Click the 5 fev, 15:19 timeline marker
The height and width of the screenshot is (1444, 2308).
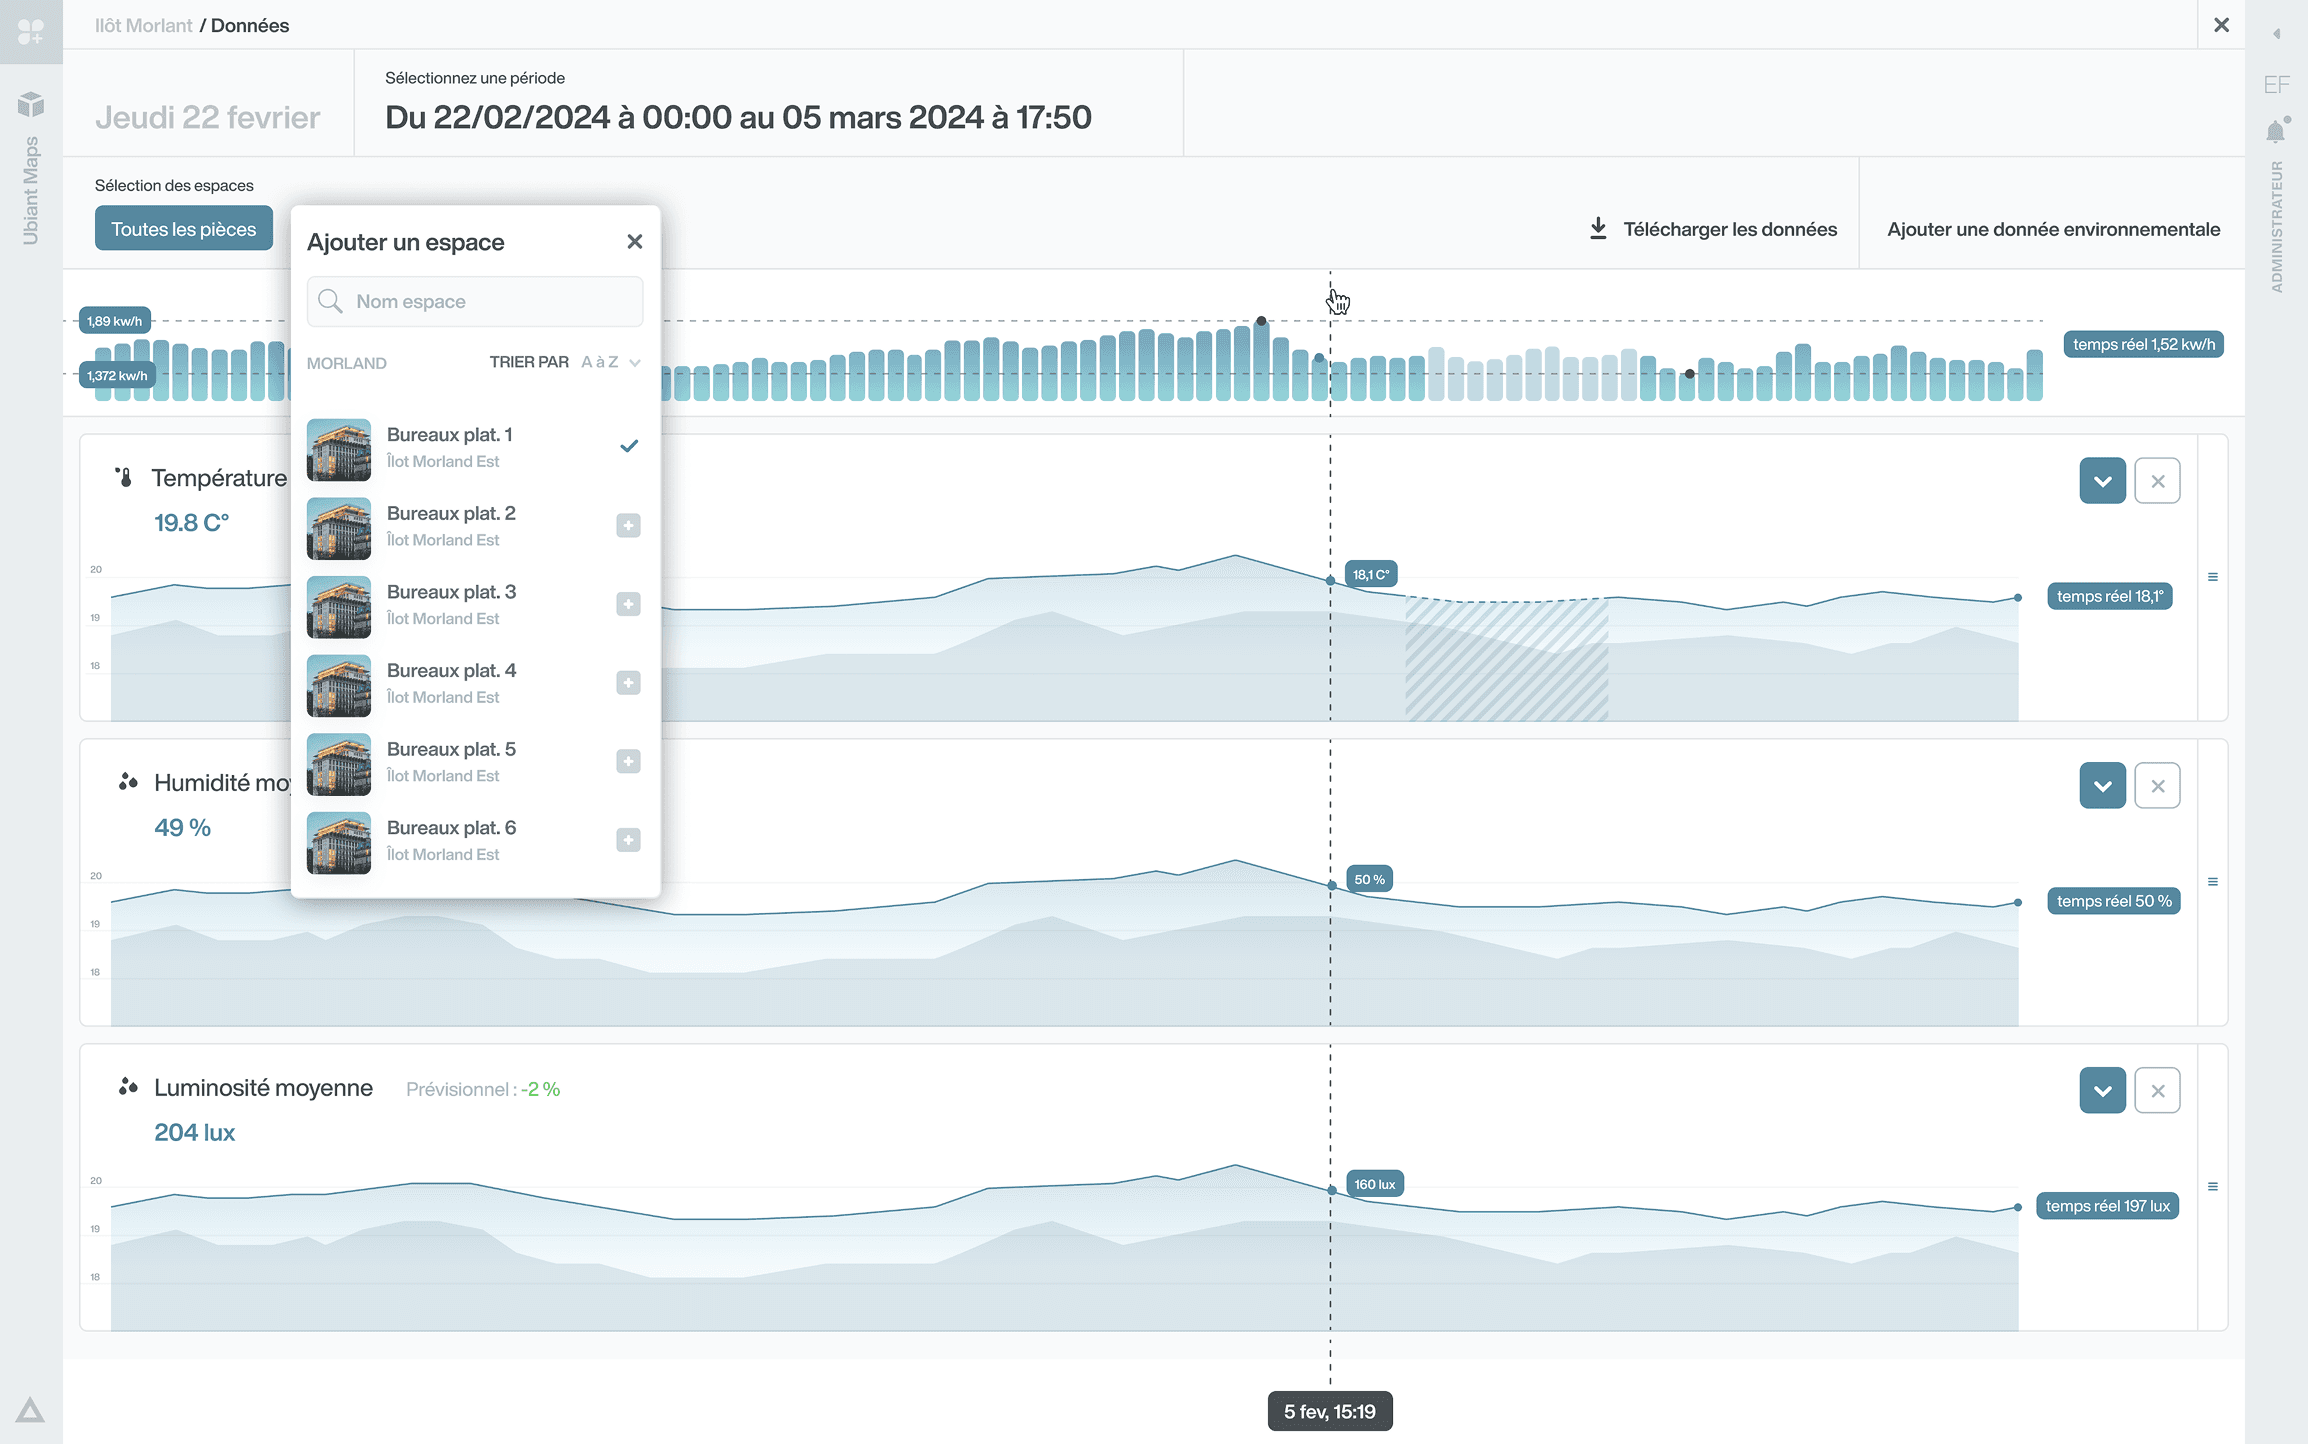1329,1411
